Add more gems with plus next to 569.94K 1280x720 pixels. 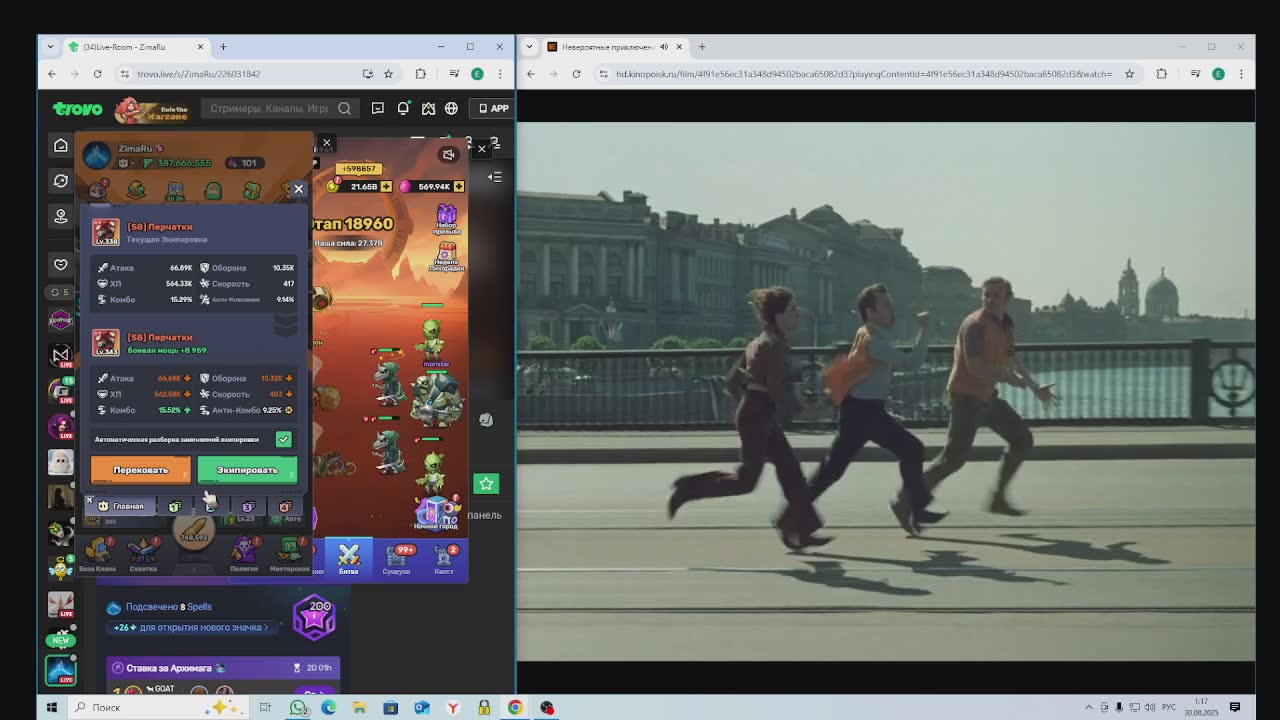pyautogui.click(x=459, y=186)
